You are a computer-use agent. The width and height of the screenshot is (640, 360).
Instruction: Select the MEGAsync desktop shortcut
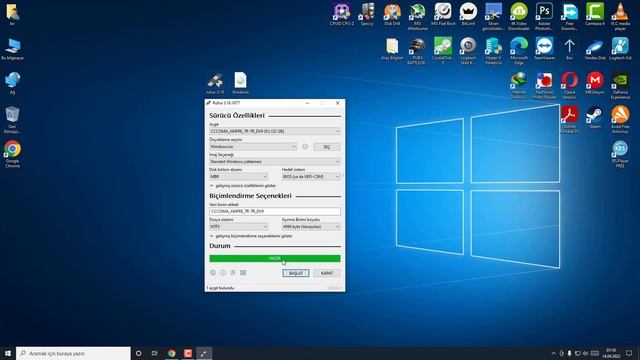595,84
